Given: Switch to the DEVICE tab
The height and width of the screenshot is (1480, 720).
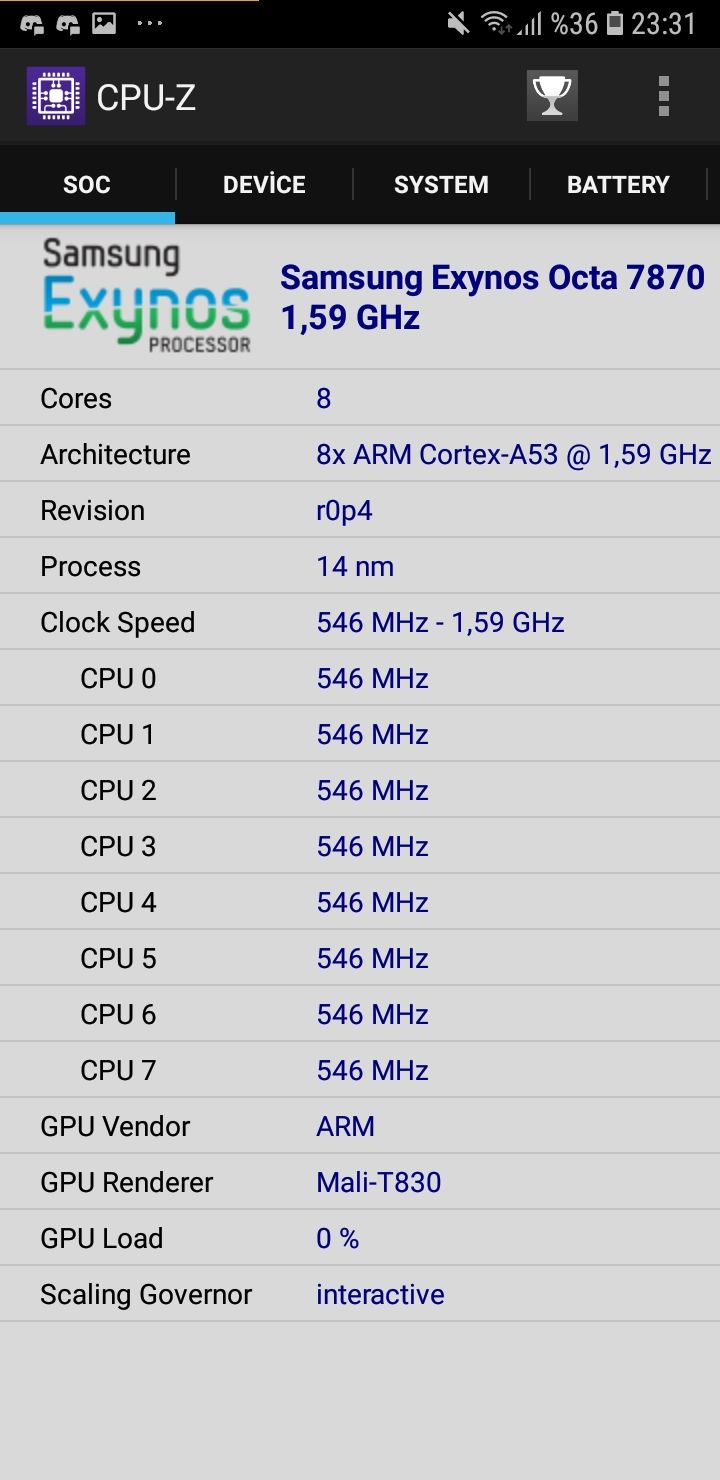Looking at the screenshot, I should pyautogui.click(x=264, y=185).
